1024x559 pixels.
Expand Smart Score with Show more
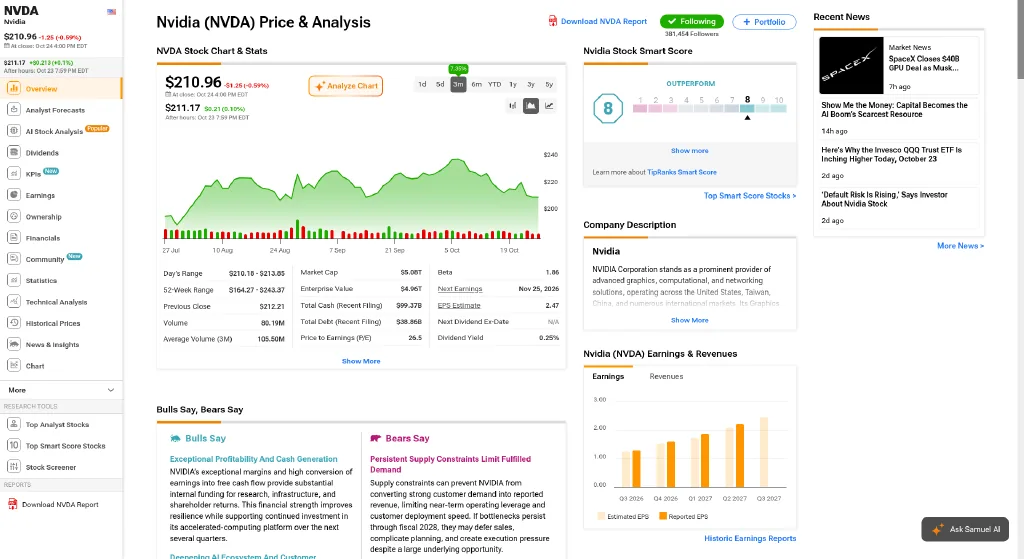(x=690, y=151)
